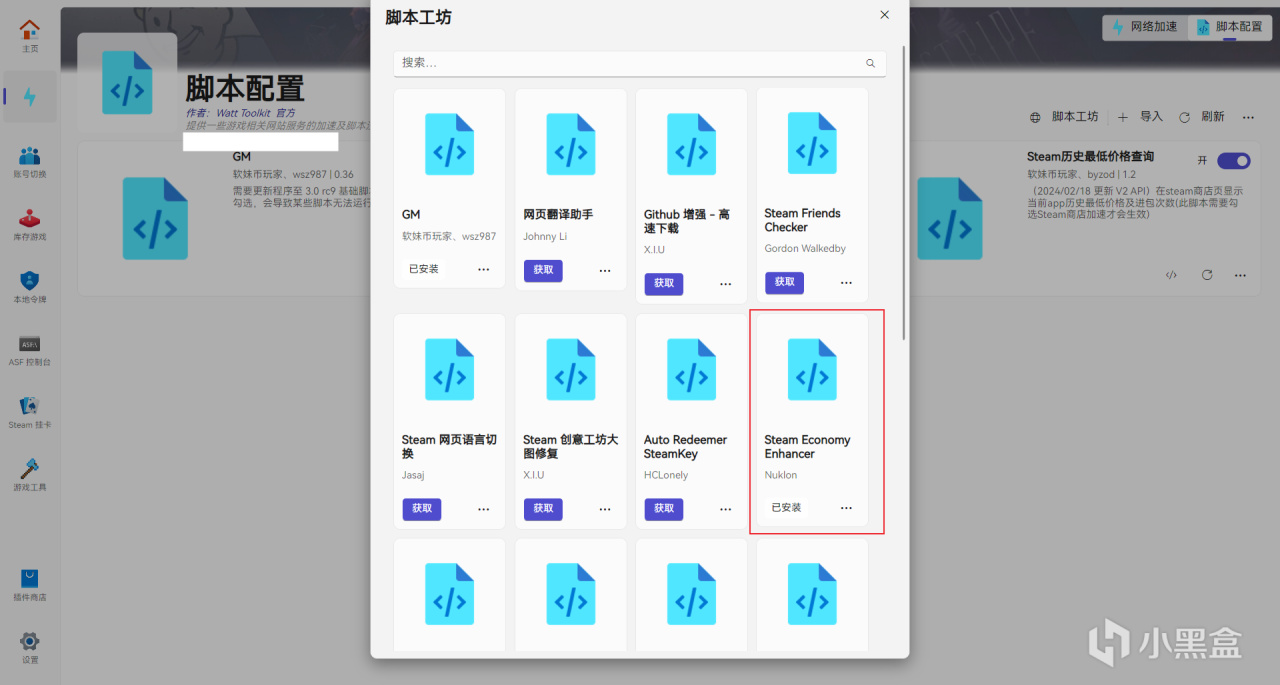
Task: Open 插件商店 plugin store in sidebar
Action: click(x=30, y=585)
